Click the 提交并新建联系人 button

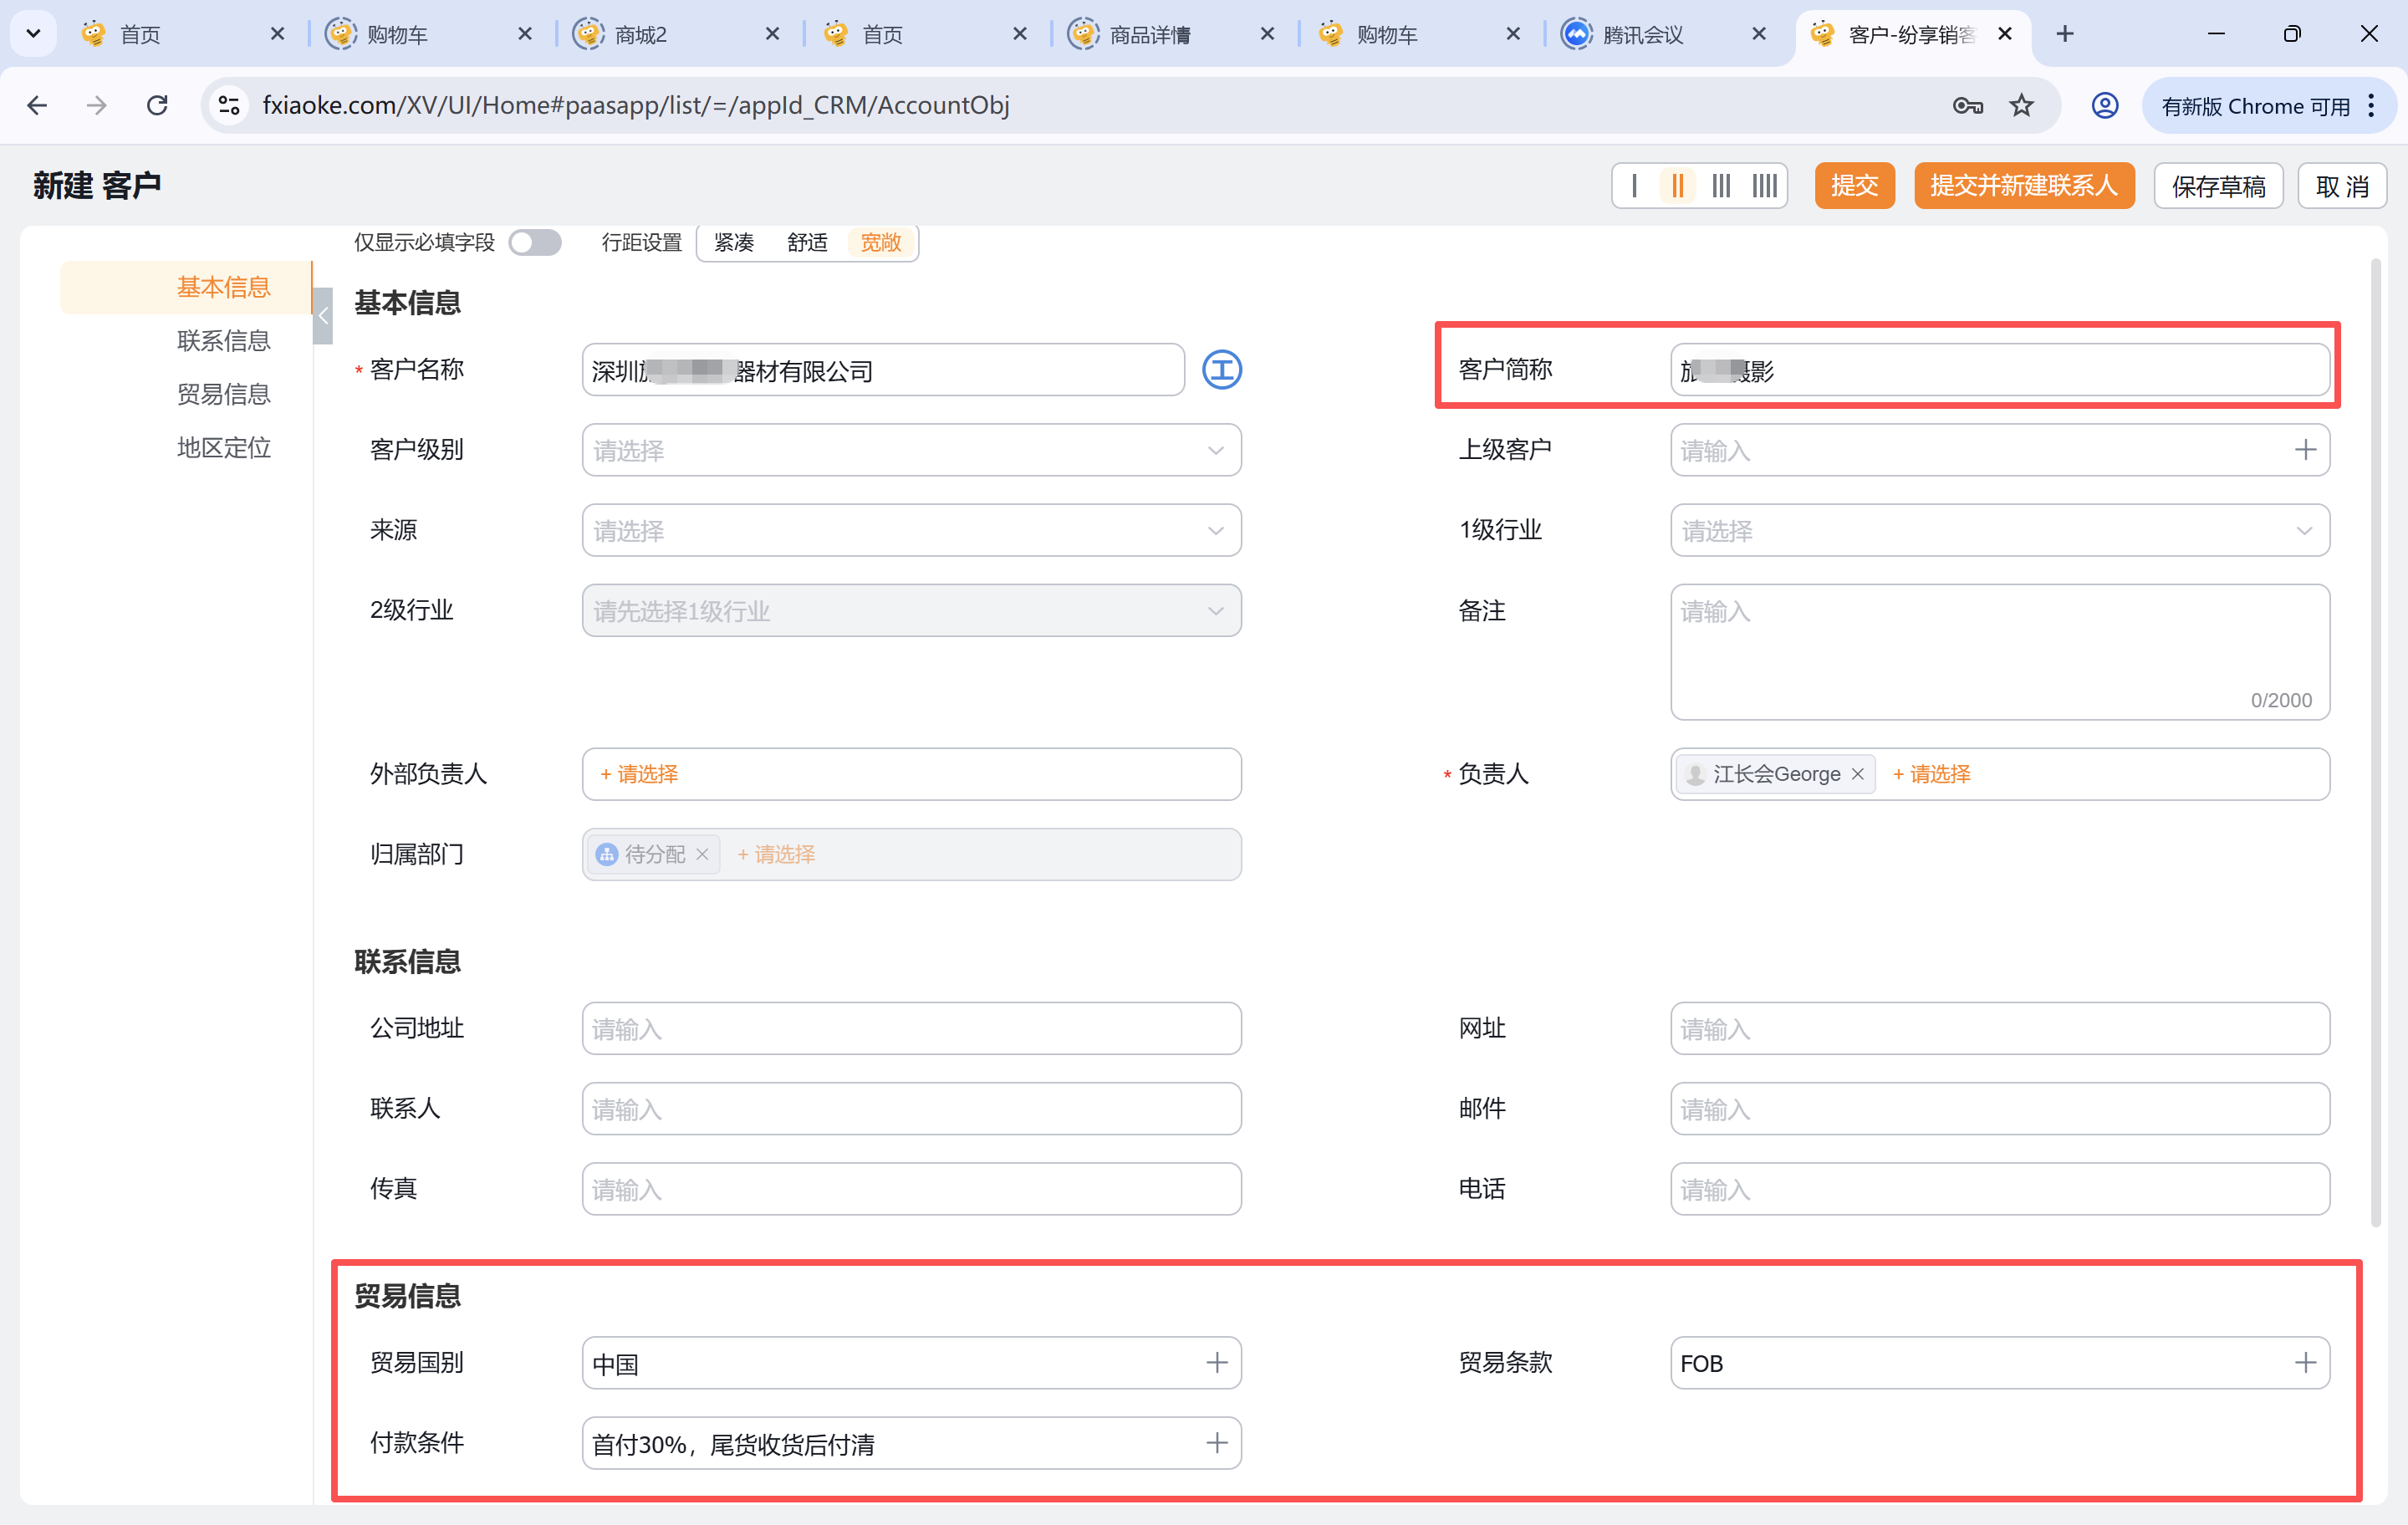tap(2023, 186)
